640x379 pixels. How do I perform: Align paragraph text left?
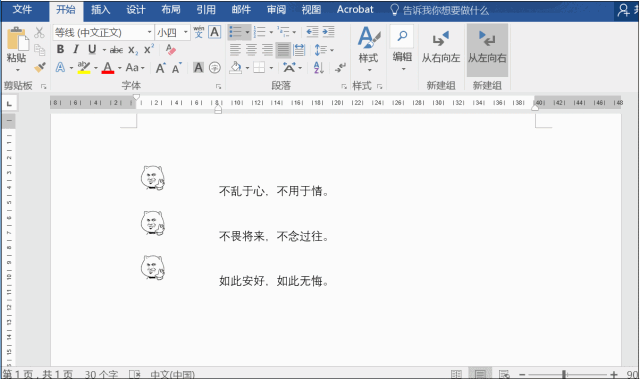tap(235, 50)
